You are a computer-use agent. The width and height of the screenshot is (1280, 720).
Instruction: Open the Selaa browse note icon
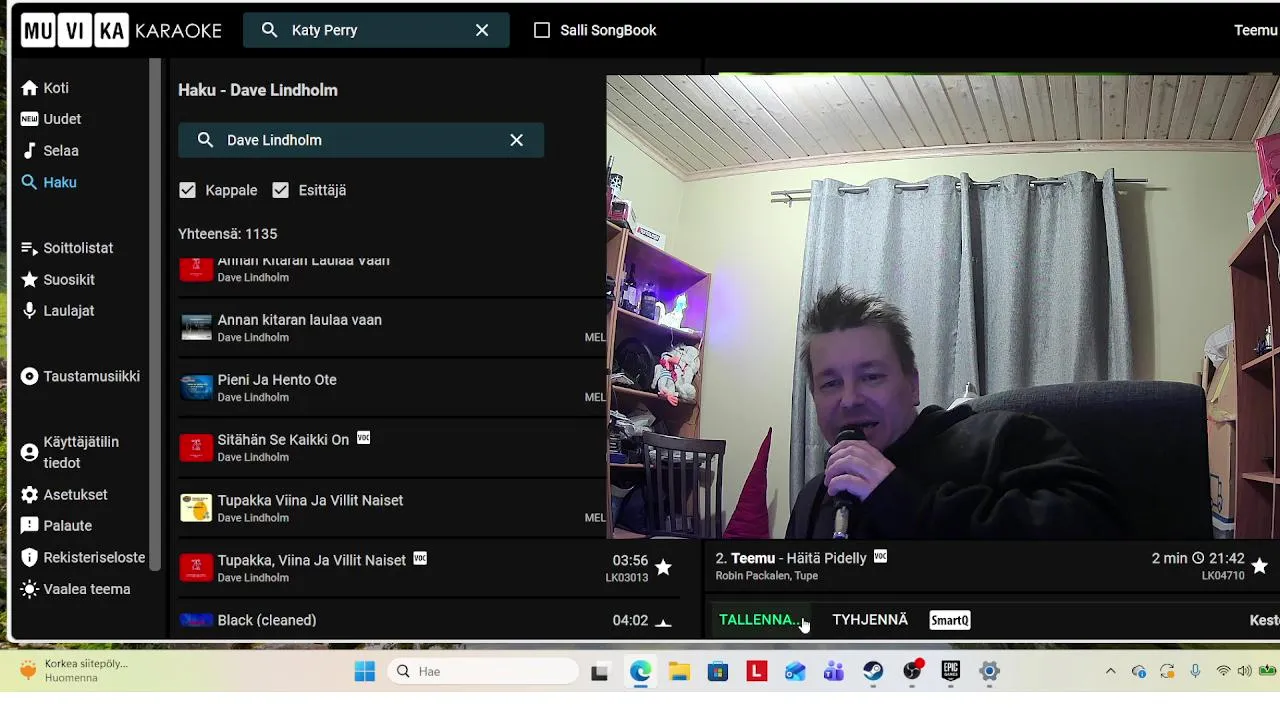[29, 151]
